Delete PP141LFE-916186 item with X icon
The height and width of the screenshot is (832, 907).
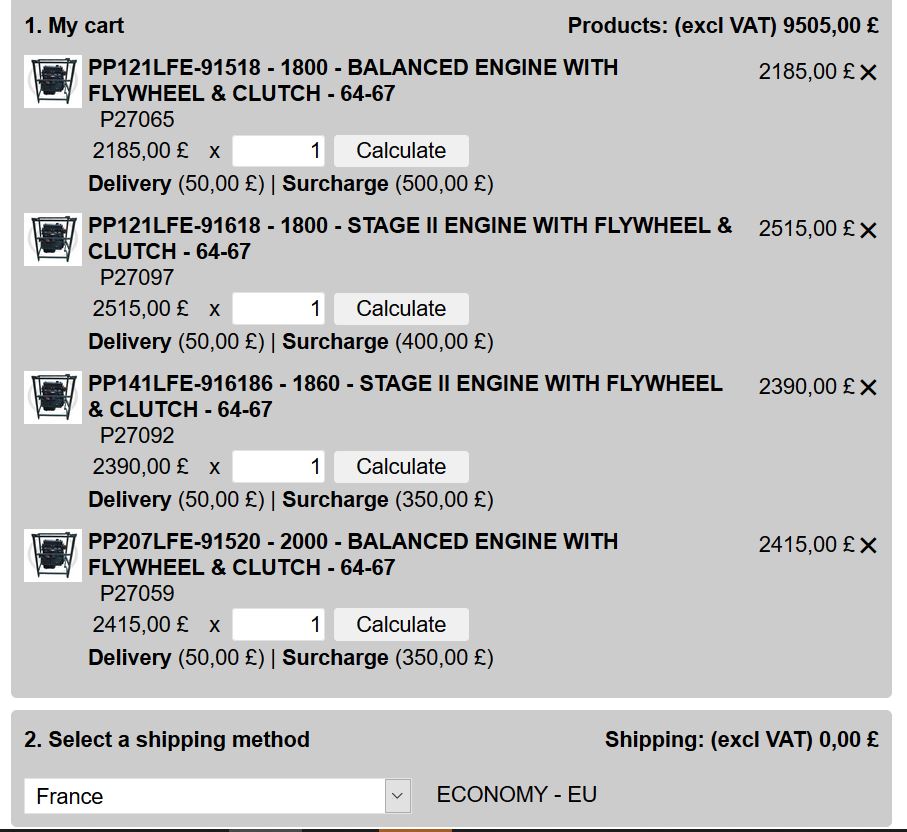[x=868, y=387]
